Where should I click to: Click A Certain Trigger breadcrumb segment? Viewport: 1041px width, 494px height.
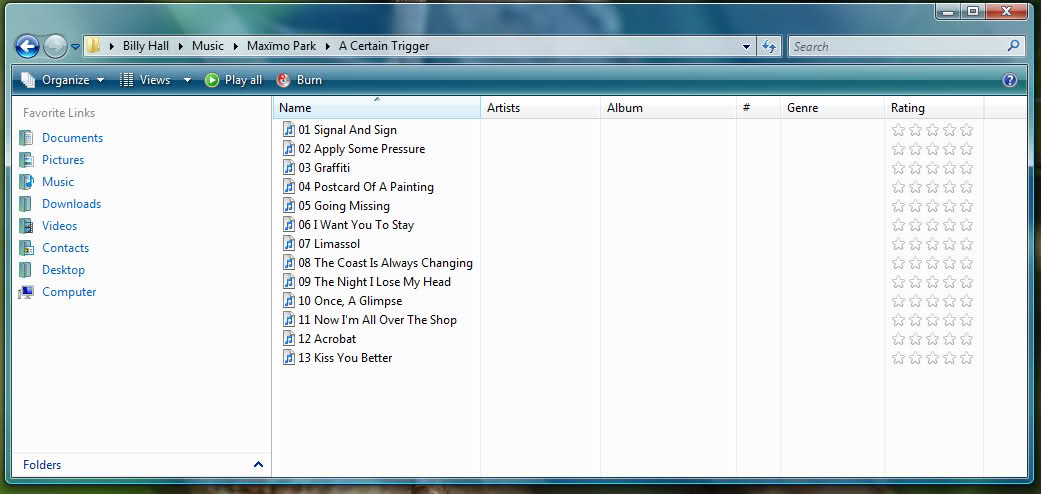pyautogui.click(x=384, y=46)
